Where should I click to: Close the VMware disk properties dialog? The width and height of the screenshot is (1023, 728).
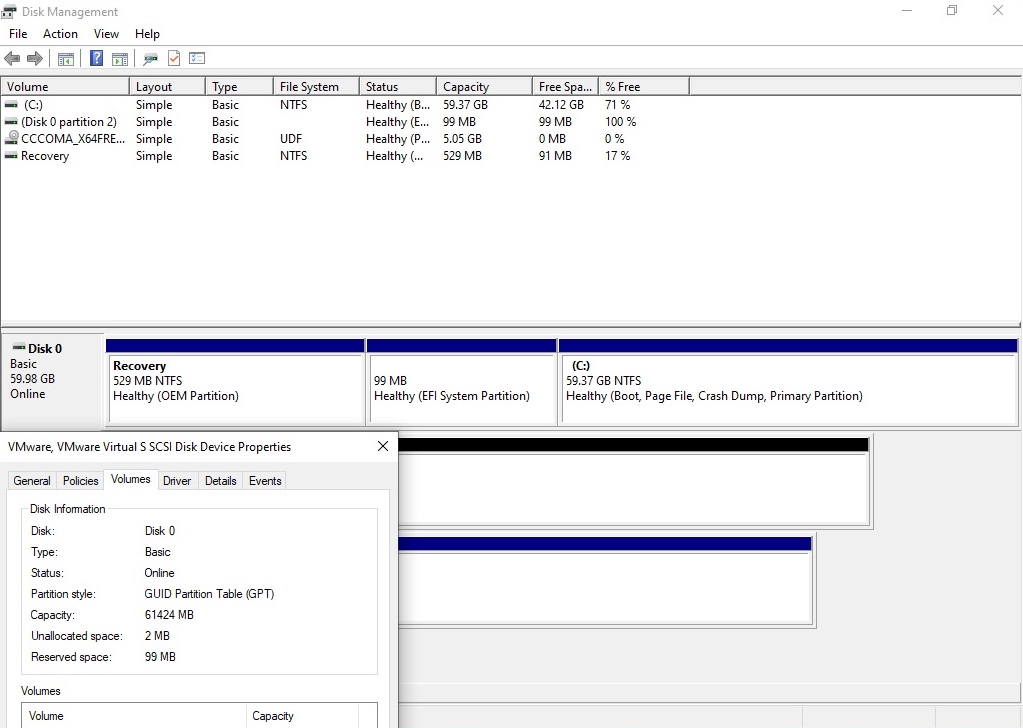tap(383, 447)
